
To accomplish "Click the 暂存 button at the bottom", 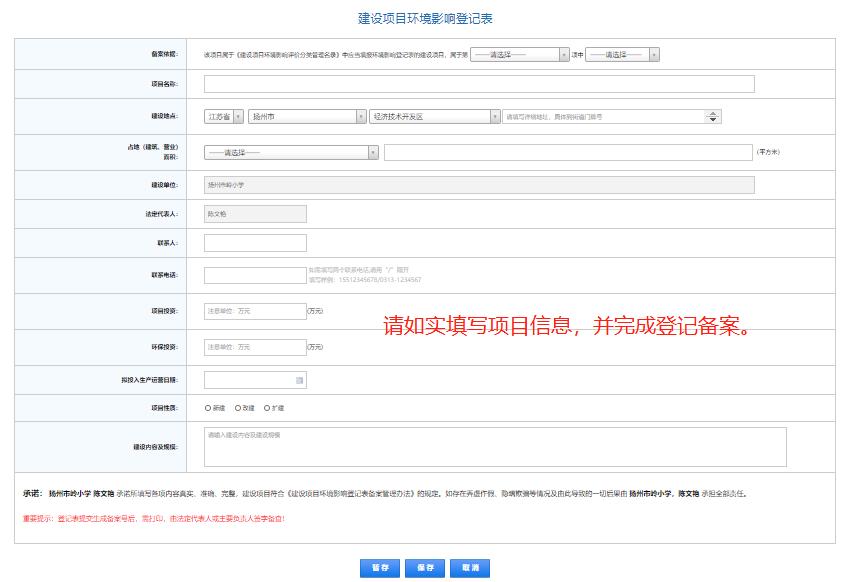I will (x=378, y=567).
